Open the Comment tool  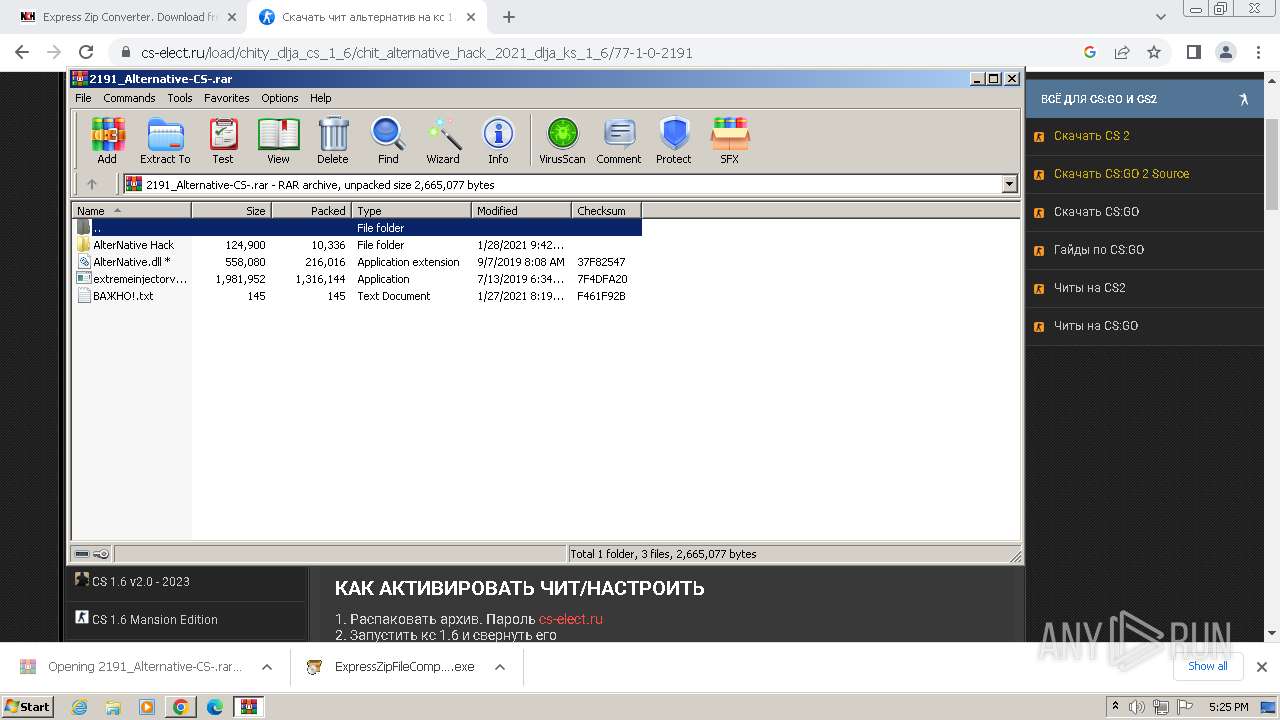click(x=619, y=141)
